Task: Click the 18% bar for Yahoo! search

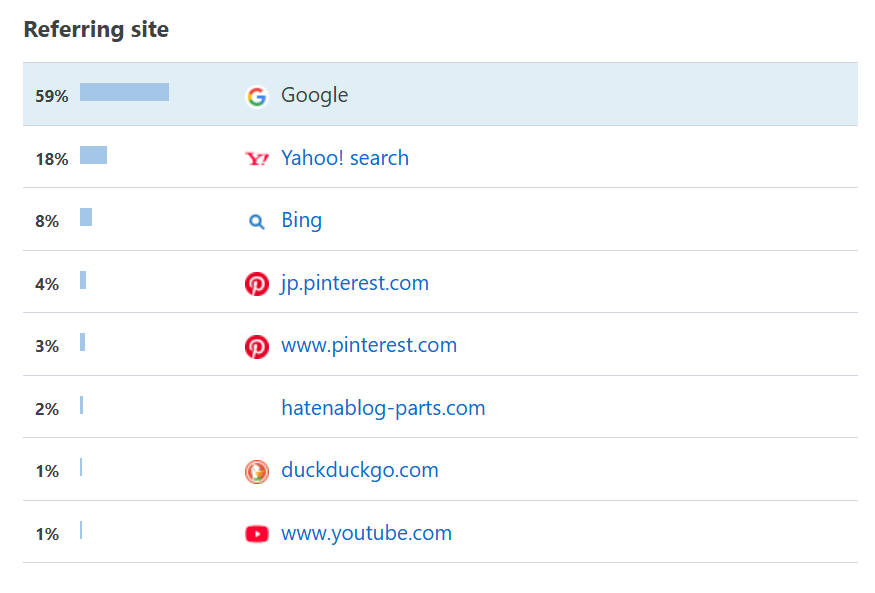Action: click(93, 155)
